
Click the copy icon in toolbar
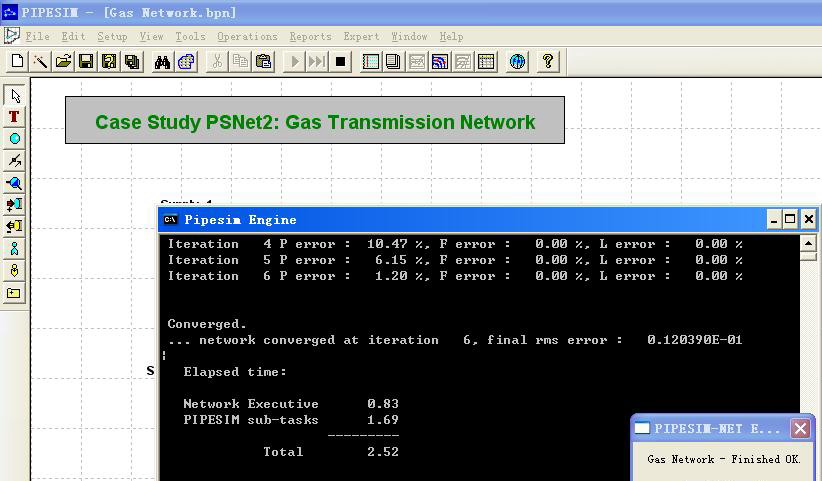click(240, 62)
